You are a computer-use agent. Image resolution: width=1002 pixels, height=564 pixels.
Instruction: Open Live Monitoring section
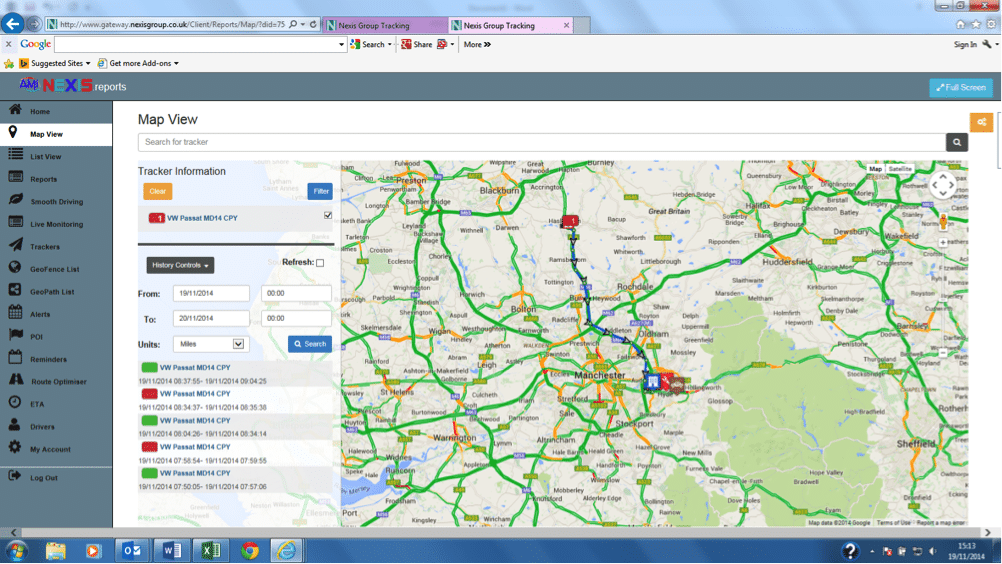[56, 224]
